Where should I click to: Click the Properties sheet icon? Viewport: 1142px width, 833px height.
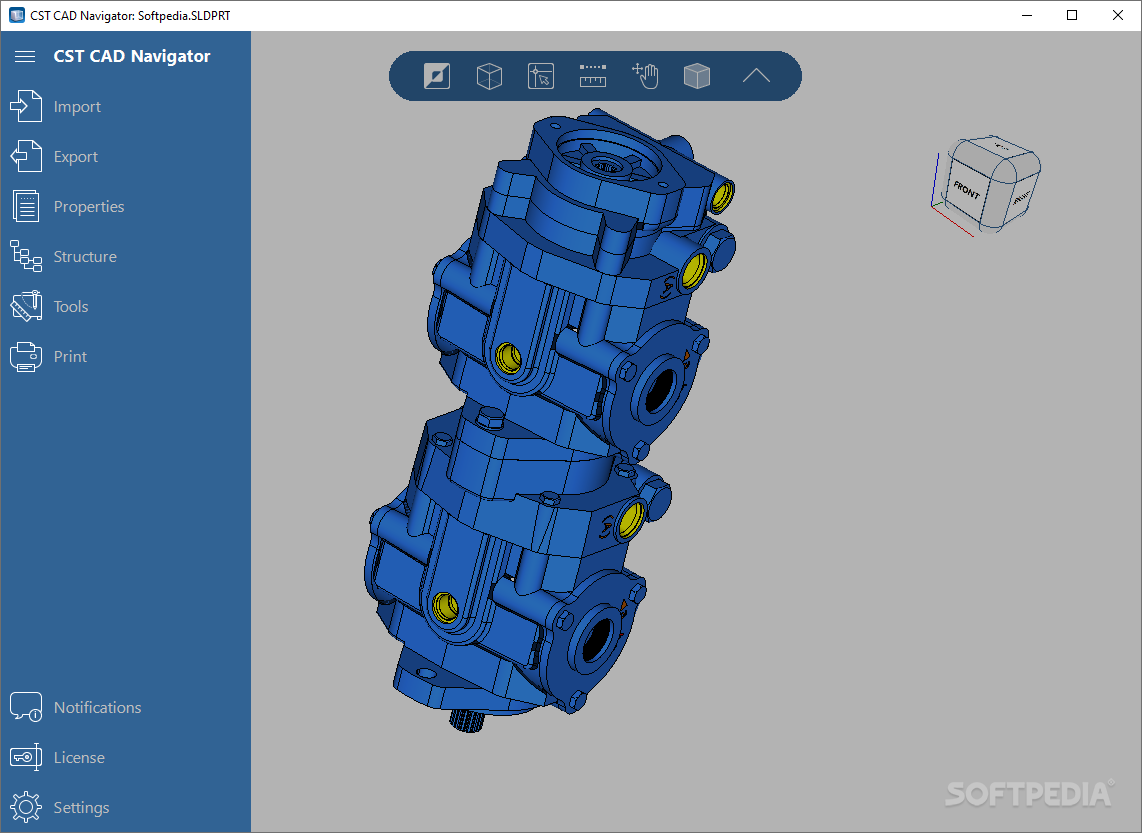(25, 206)
